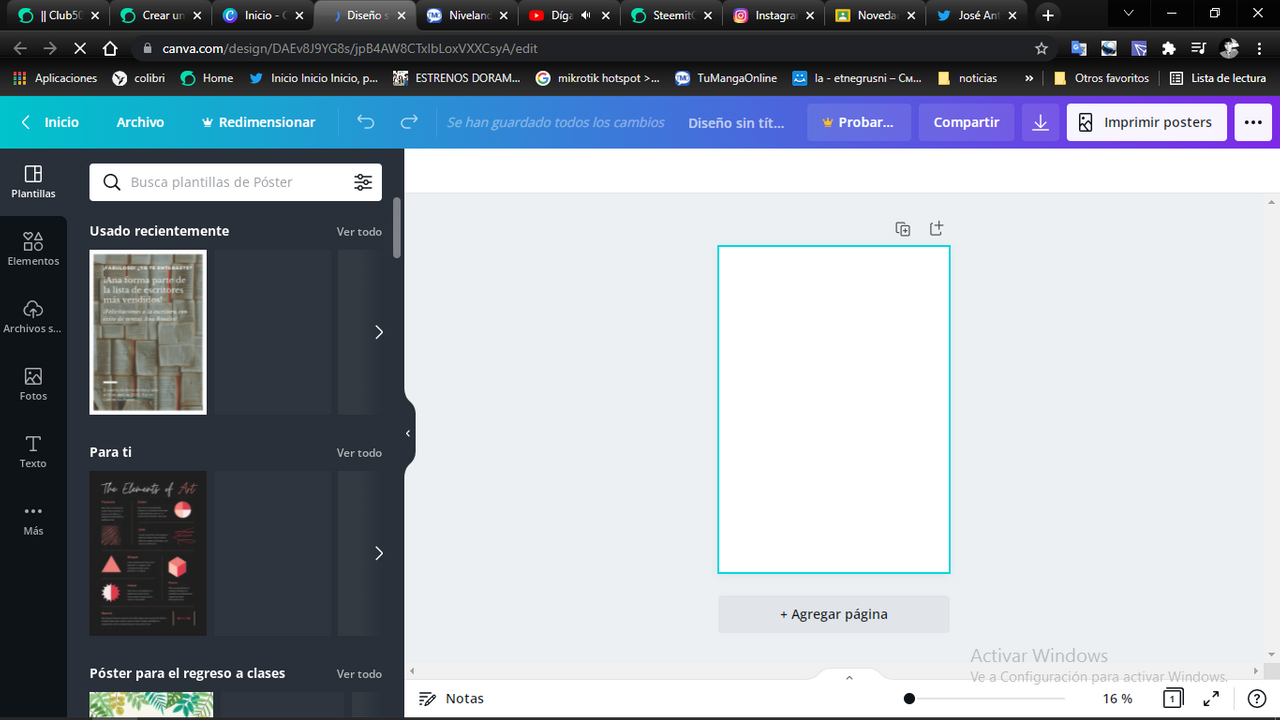
Task: Go back to Inicio
Action: click(x=50, y=122)
